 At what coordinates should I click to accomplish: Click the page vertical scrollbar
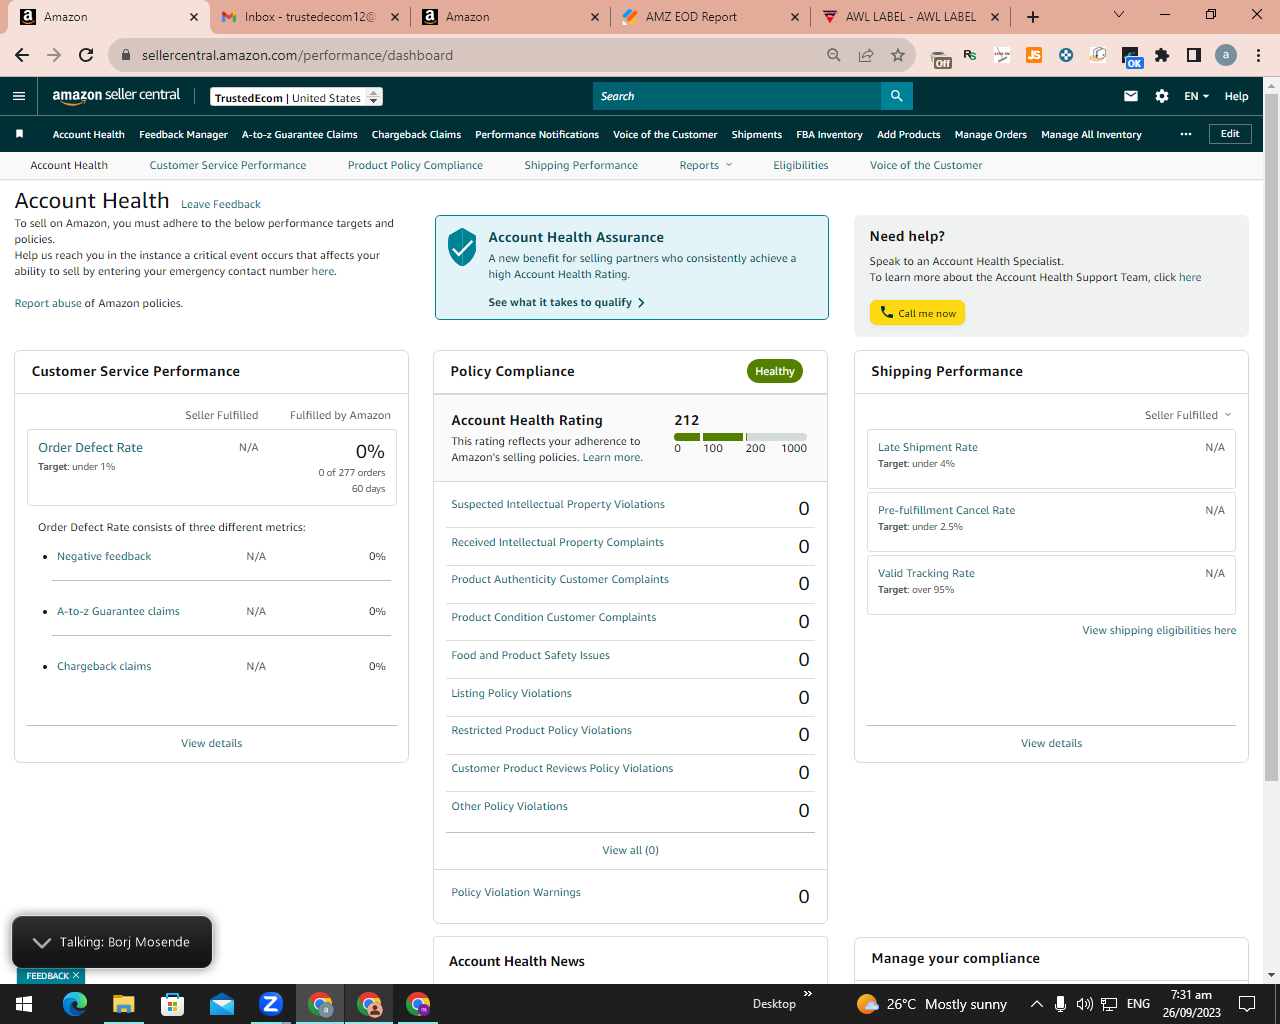pos(1271,436)
